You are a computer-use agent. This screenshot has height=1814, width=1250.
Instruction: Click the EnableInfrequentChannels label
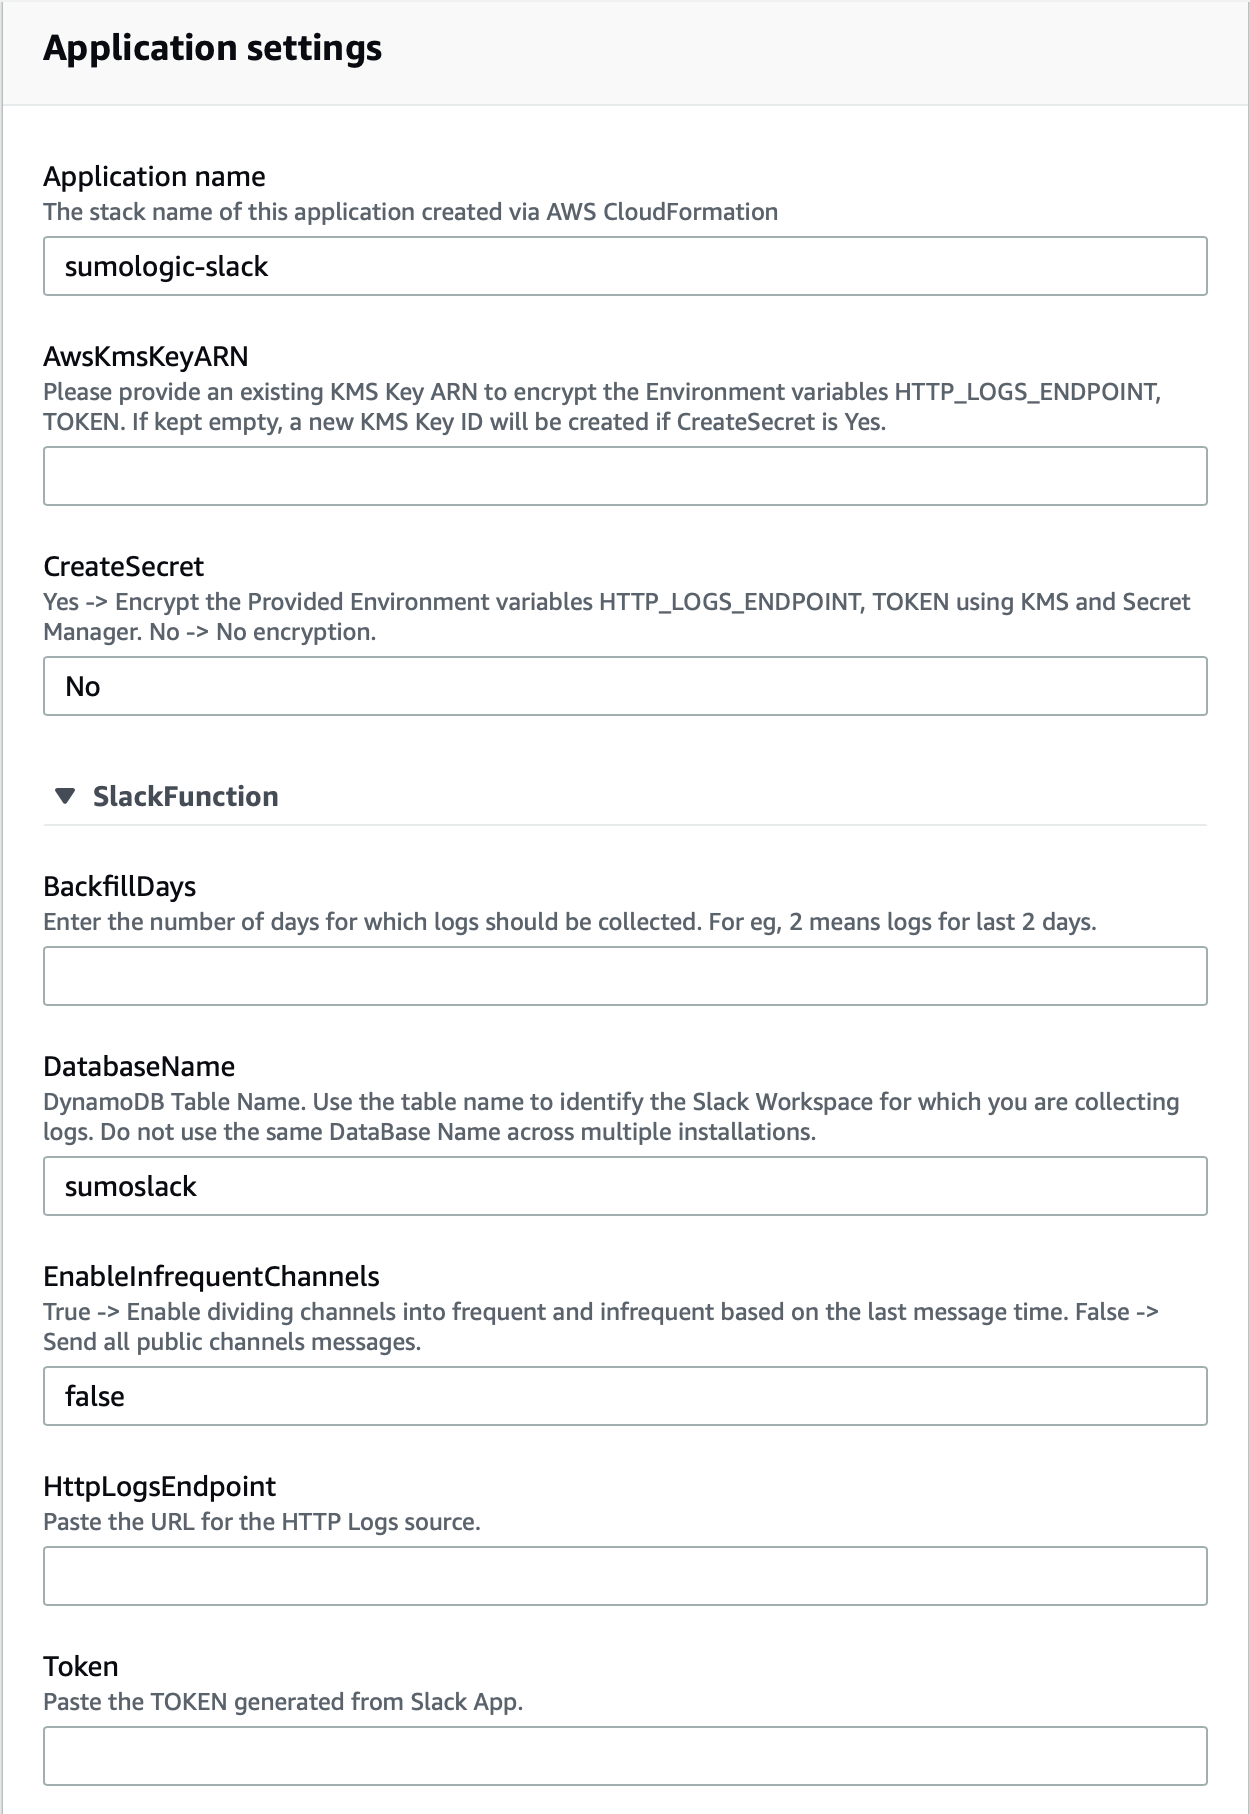click(211, 1277)
